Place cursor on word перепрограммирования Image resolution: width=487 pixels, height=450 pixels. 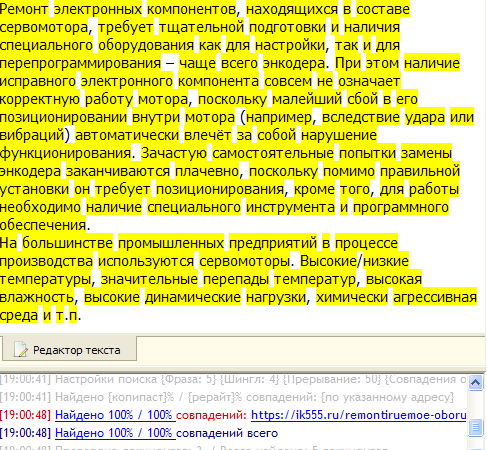click(80, 63)
